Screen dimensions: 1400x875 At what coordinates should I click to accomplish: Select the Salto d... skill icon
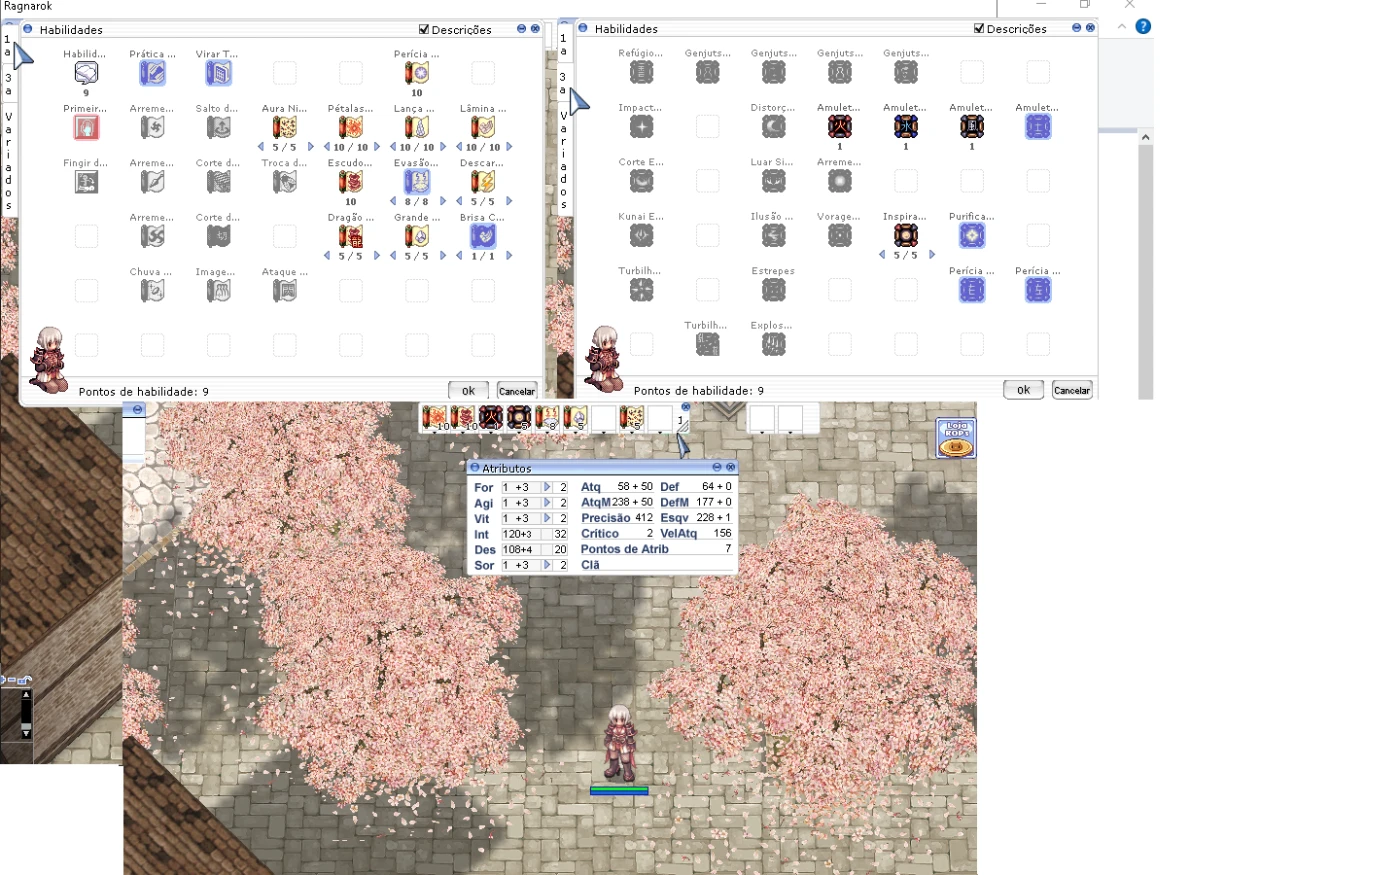click(x=218, y=127)
